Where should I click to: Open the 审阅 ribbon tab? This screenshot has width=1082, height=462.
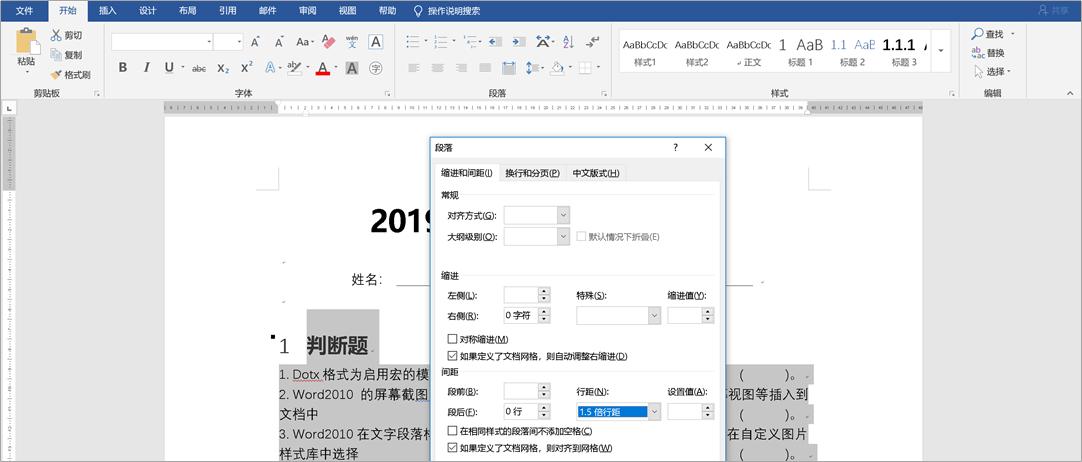pos(308,10)
